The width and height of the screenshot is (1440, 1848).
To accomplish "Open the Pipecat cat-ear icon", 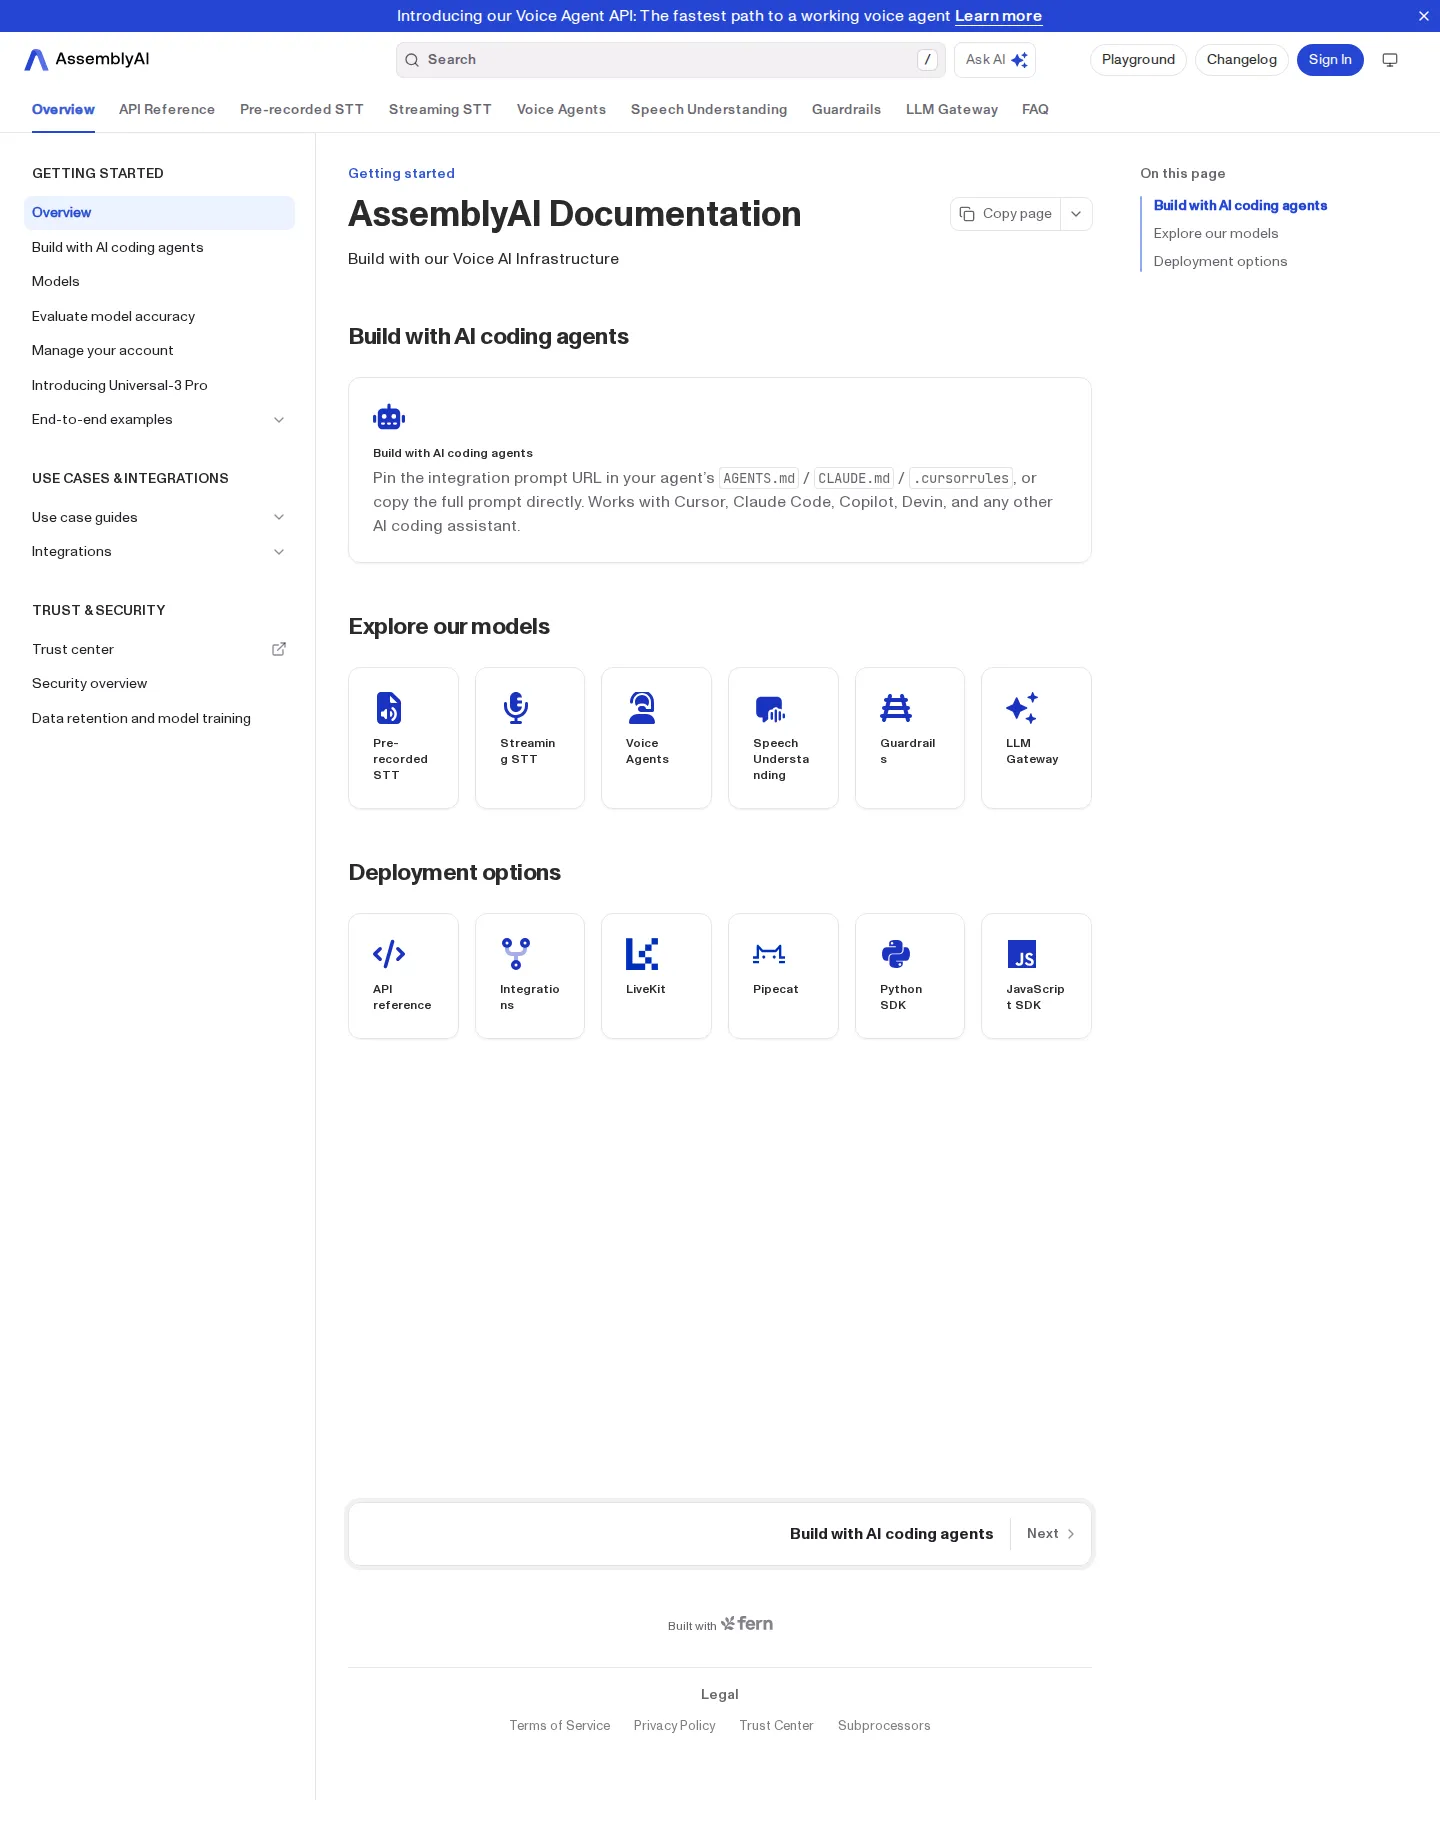I will [769, 954].
